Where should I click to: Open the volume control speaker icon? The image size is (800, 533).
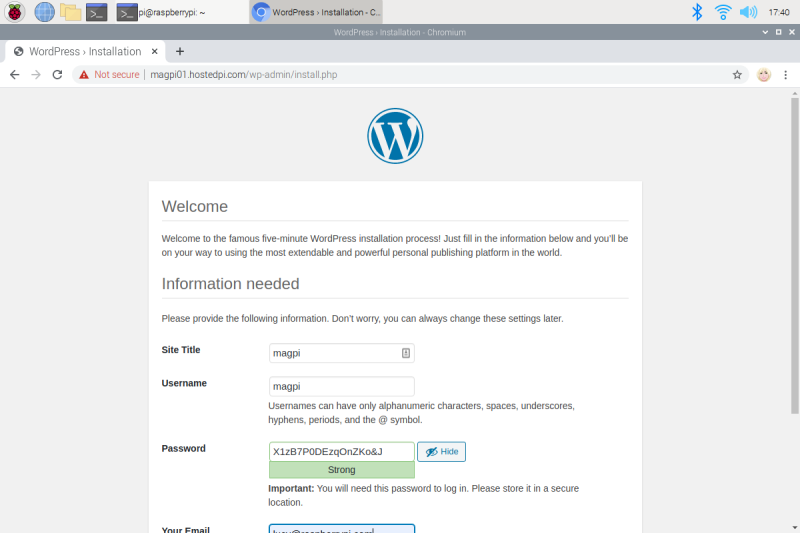(748, 12)
